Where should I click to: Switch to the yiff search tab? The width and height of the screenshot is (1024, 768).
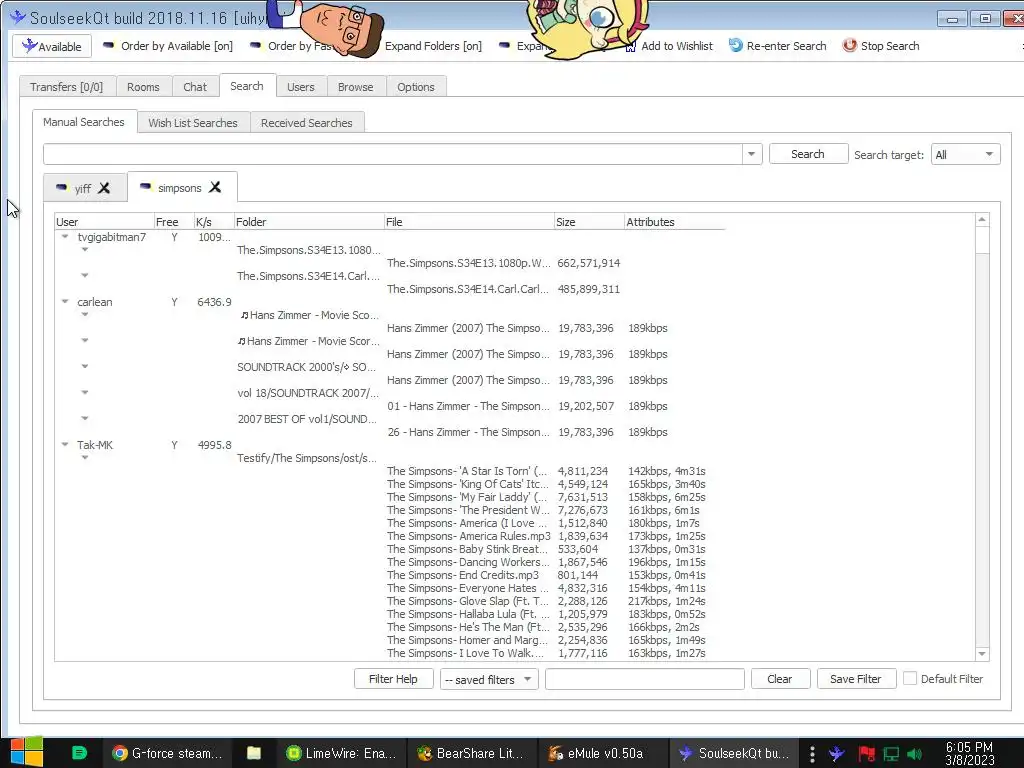click(82, 188)
